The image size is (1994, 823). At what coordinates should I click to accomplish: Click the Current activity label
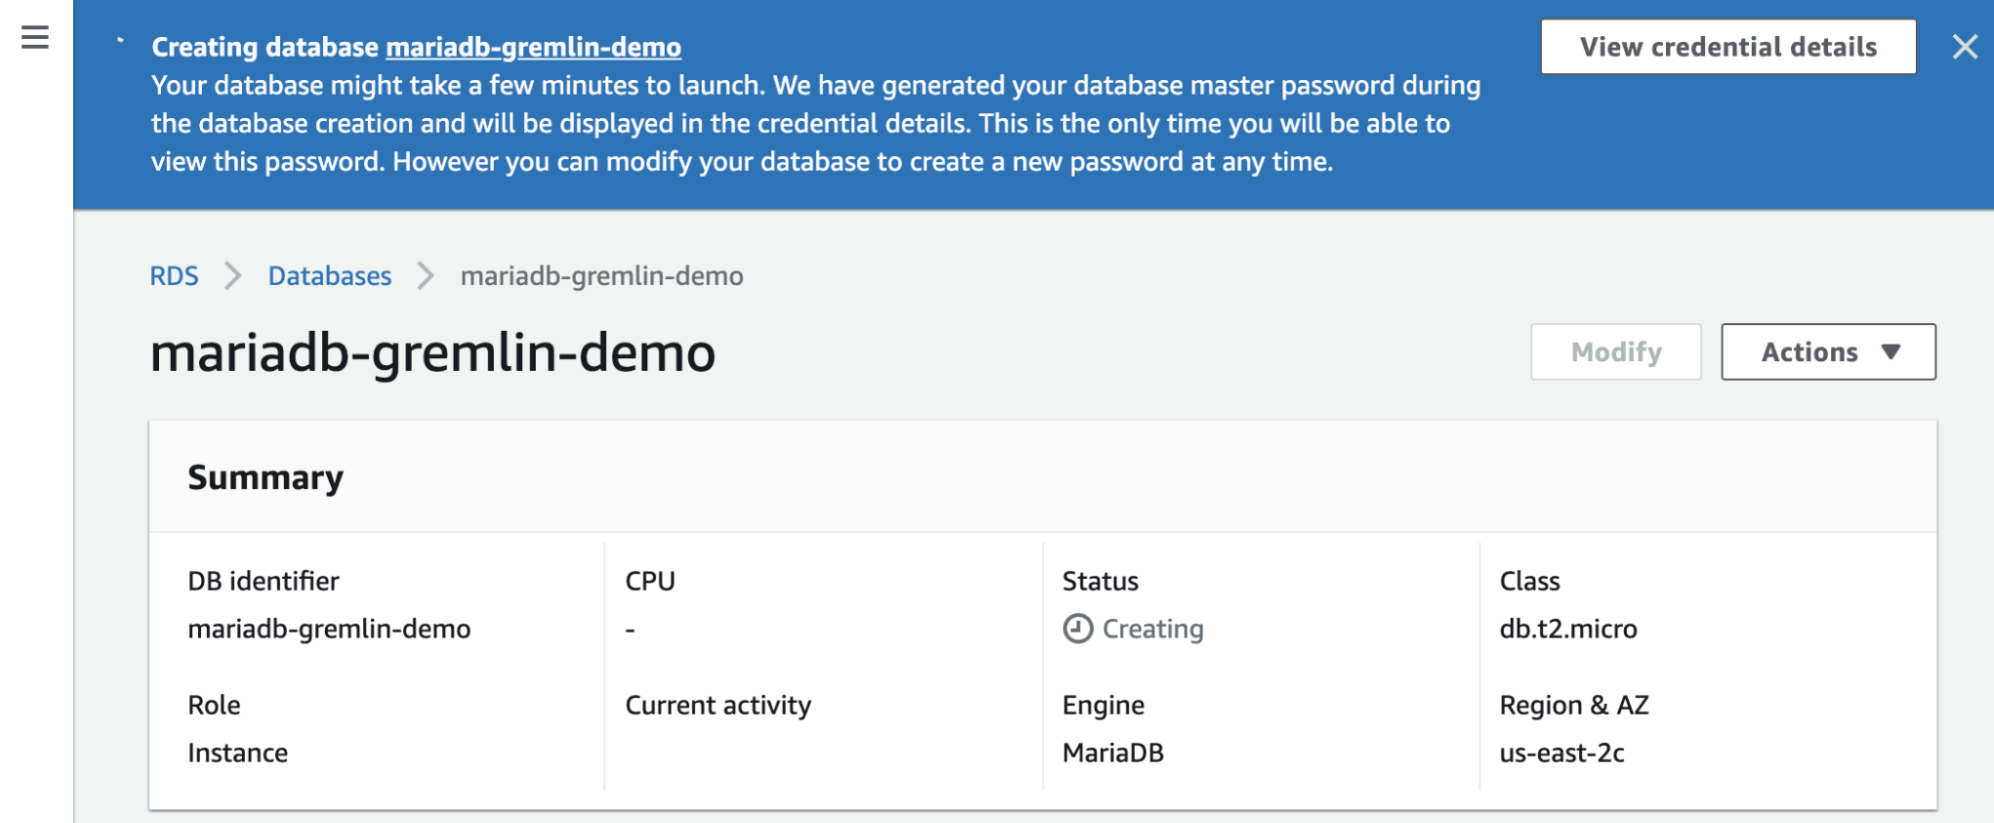tap(718, 705)
